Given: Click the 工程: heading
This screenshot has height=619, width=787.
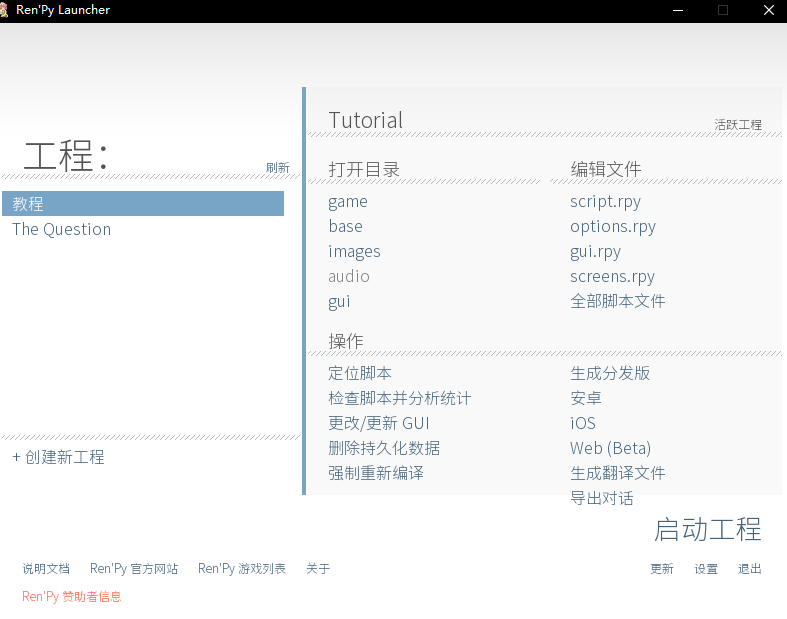Looking at the screenshot, I should coord(66,156).
